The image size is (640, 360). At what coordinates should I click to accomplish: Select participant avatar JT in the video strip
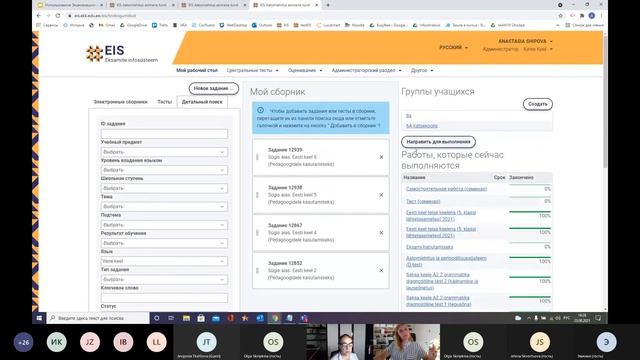(207, 342)
